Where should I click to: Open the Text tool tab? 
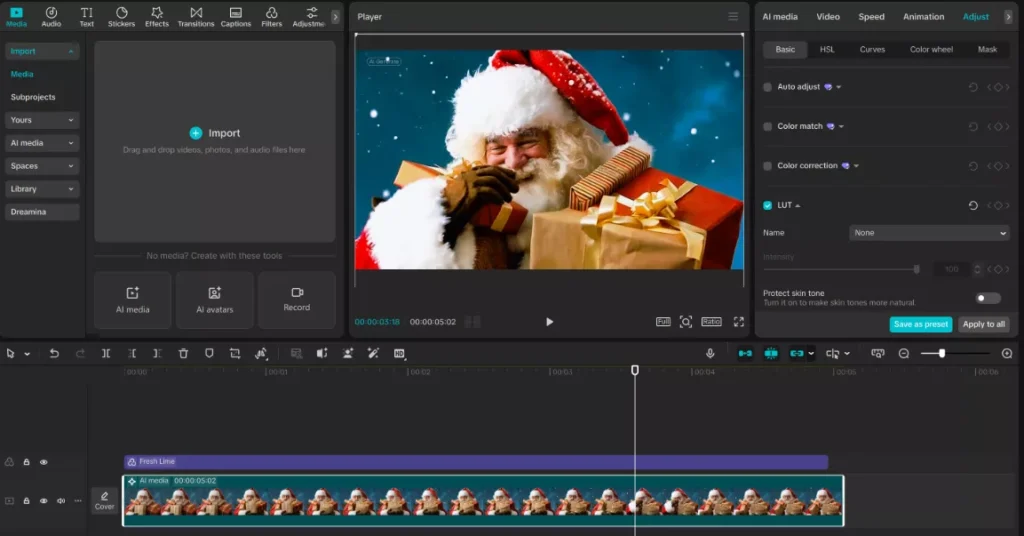[x=86, y=17]
